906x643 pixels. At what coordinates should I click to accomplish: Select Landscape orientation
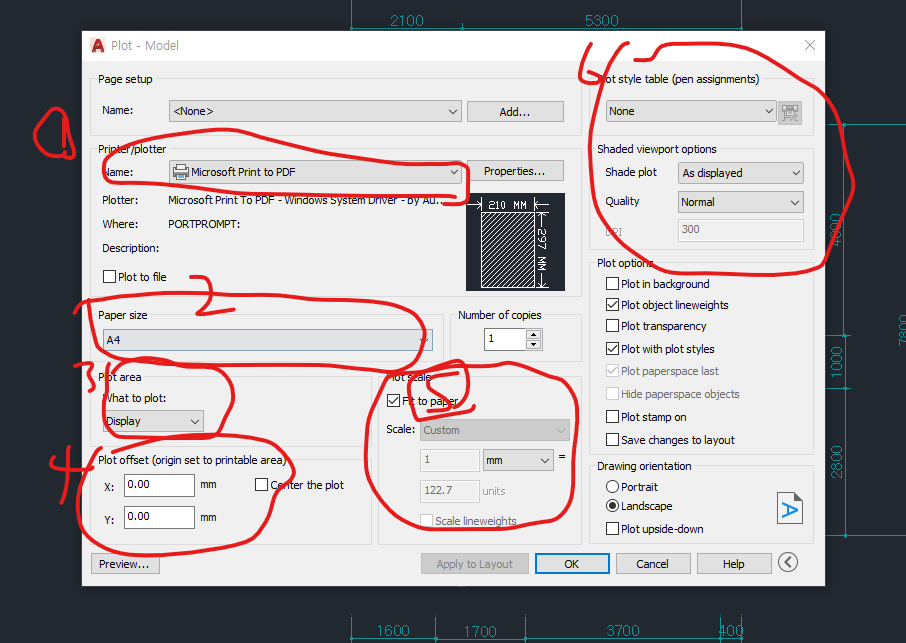click(x=612, y=506)
